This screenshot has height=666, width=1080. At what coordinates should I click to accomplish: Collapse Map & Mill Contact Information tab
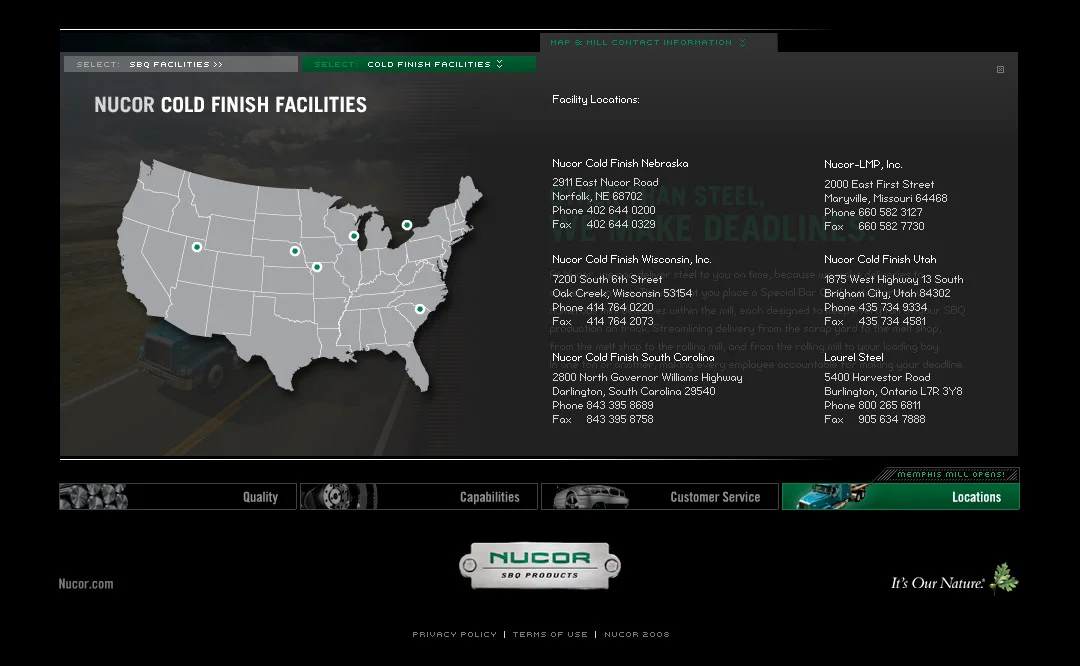pyautogui.click(x=658, y=43)
